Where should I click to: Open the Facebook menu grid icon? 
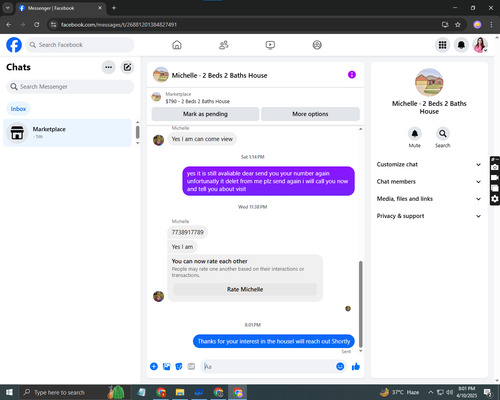pyautogui.click(x=442, y=45)
